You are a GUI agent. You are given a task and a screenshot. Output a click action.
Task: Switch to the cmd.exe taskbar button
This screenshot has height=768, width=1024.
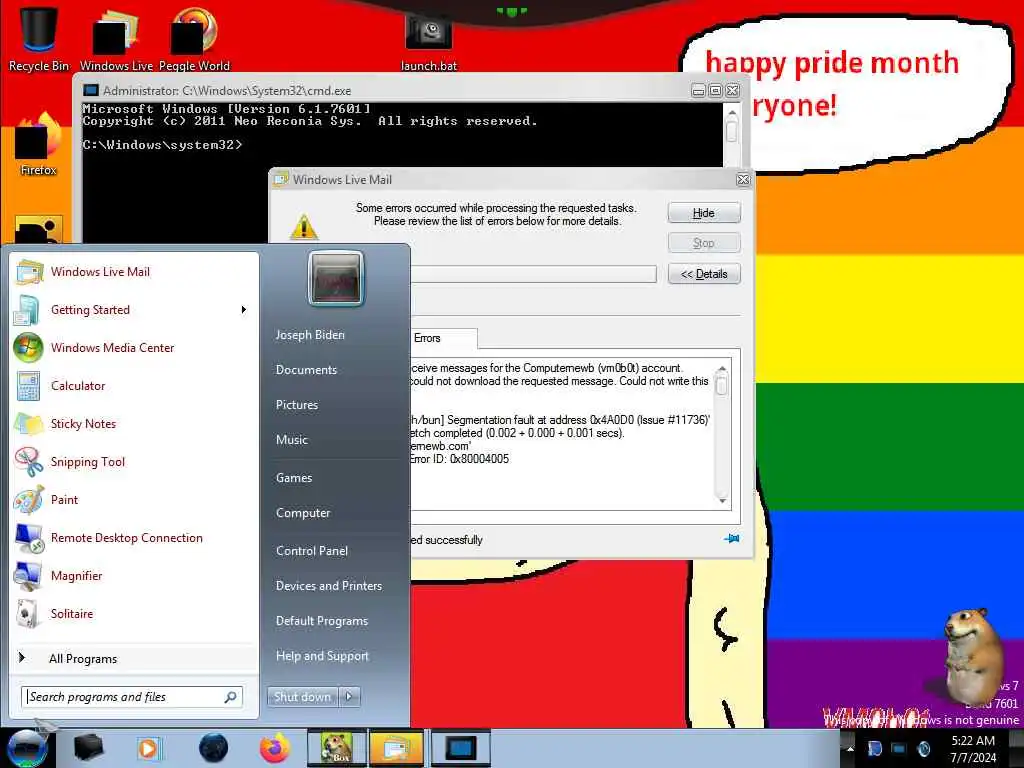[460, 748]
